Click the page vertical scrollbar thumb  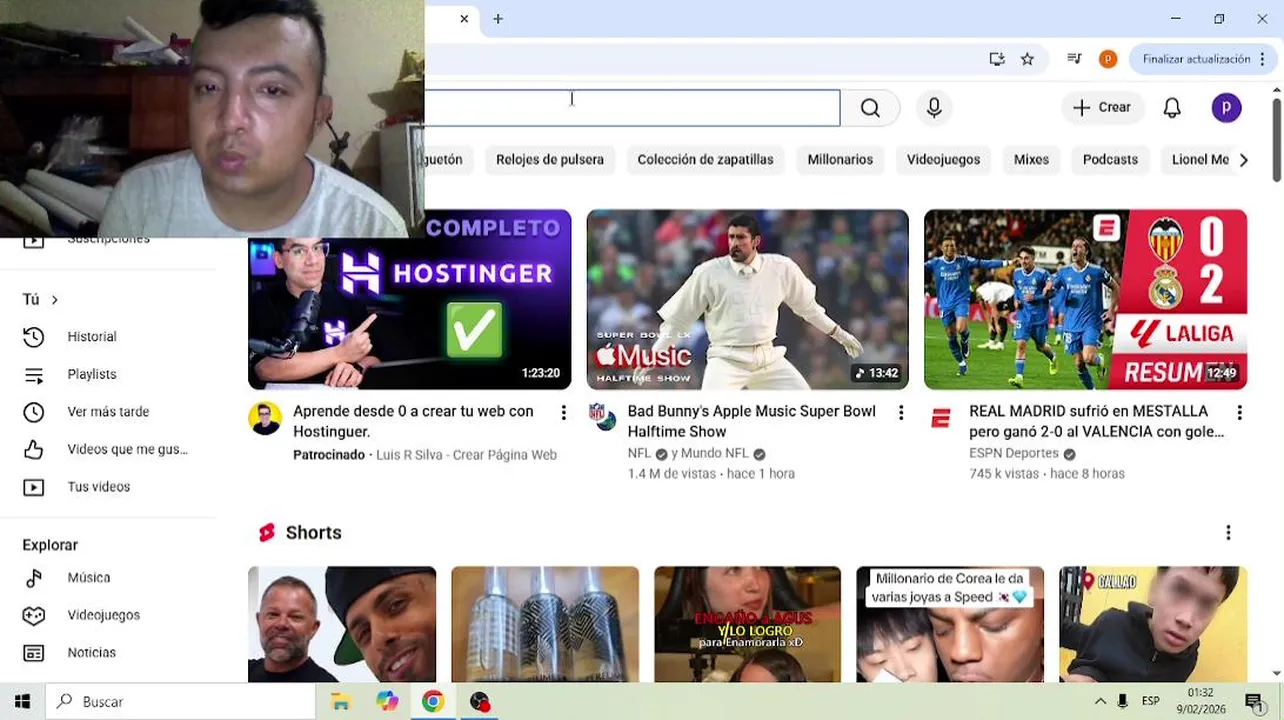[x=1276, y=139]
